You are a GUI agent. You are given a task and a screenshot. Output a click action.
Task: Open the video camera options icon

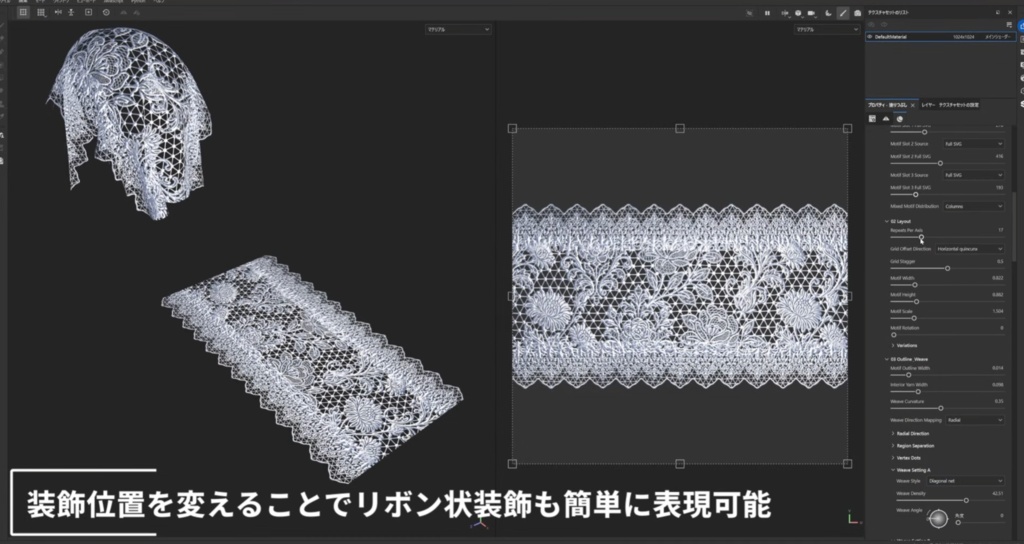[x=812, y=13]
